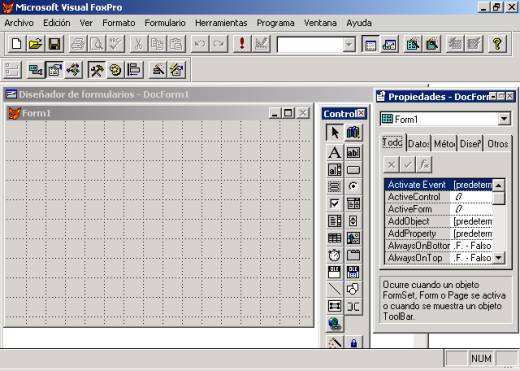Click the Save diskette toolbar icon
Viewport: 520px width, 371px height.
tap(54, 44)
